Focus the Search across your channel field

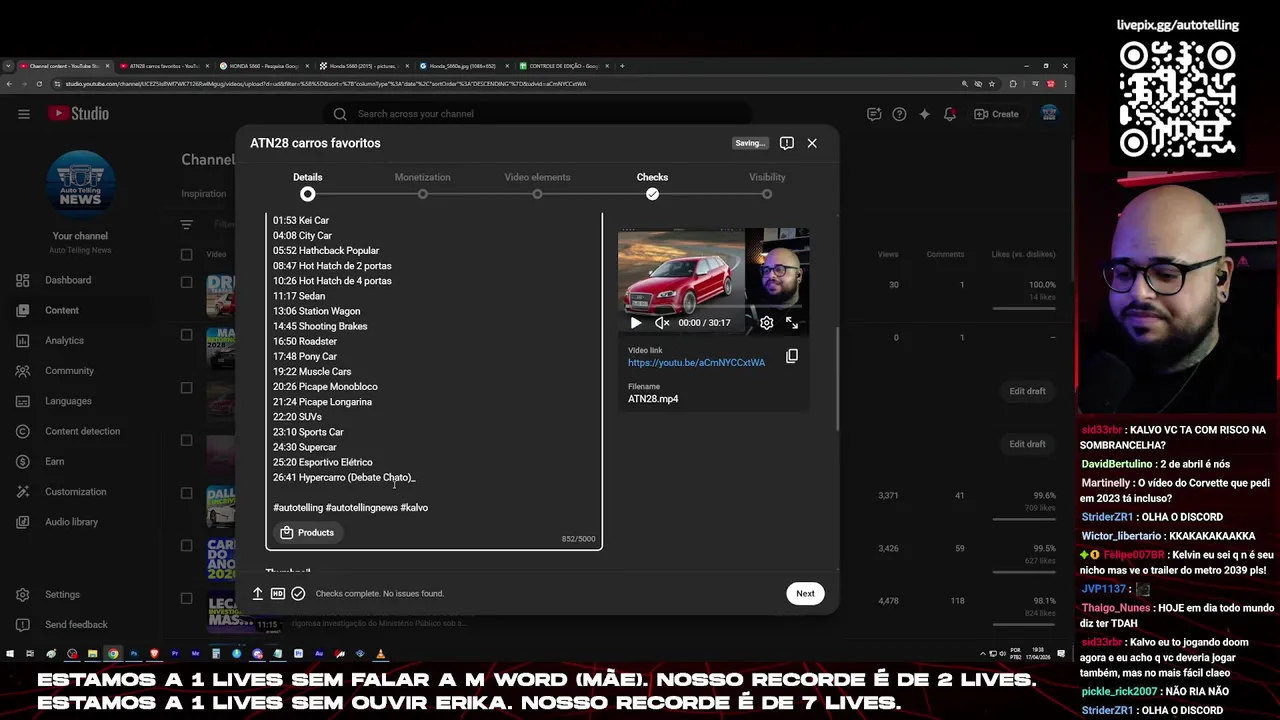tap(540, 114)
